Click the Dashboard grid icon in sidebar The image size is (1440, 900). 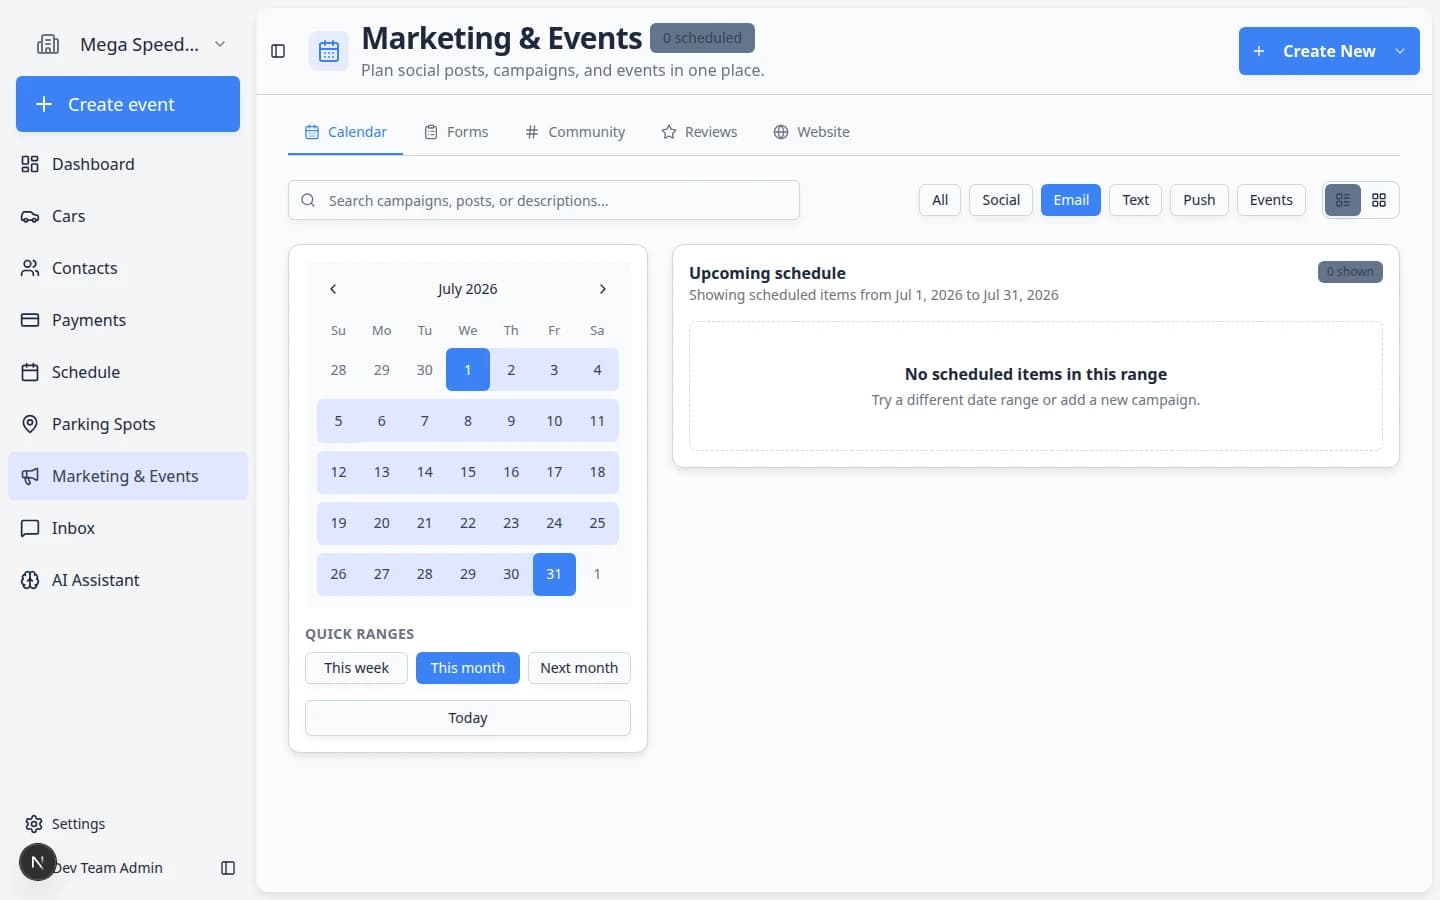coord(30,164)
